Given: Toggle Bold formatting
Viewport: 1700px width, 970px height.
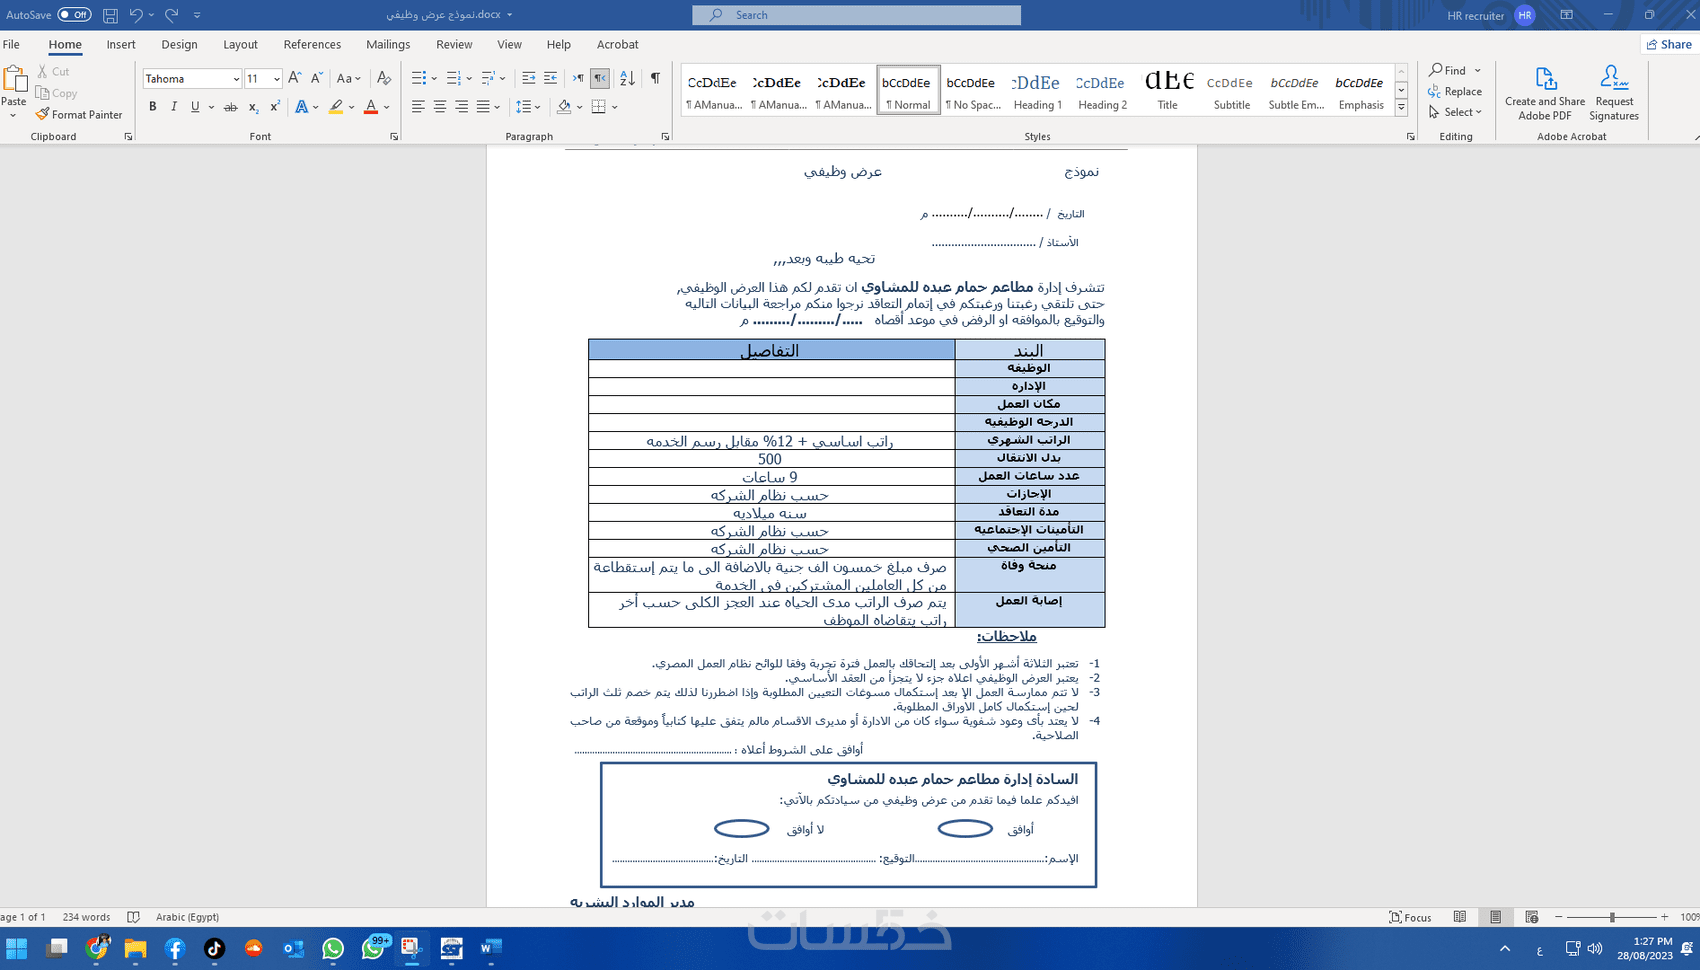Looking at the screenshot, I should point(152,107).
